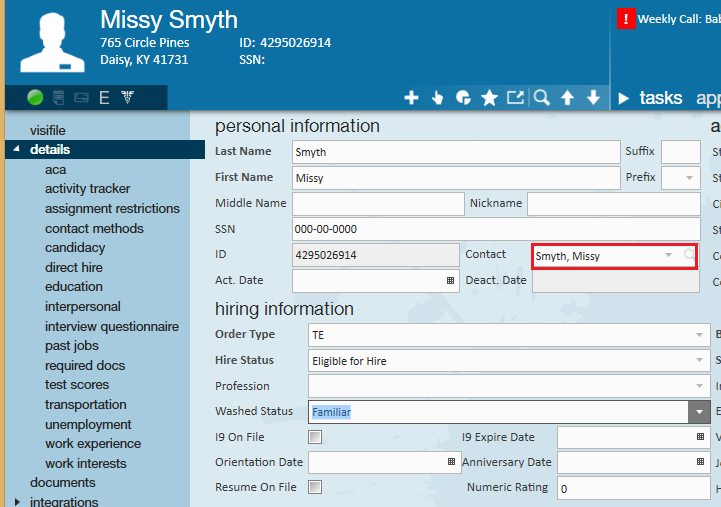Go to the required docs page
The height and width of the screenshot is (507, 721).
point(85,366)
